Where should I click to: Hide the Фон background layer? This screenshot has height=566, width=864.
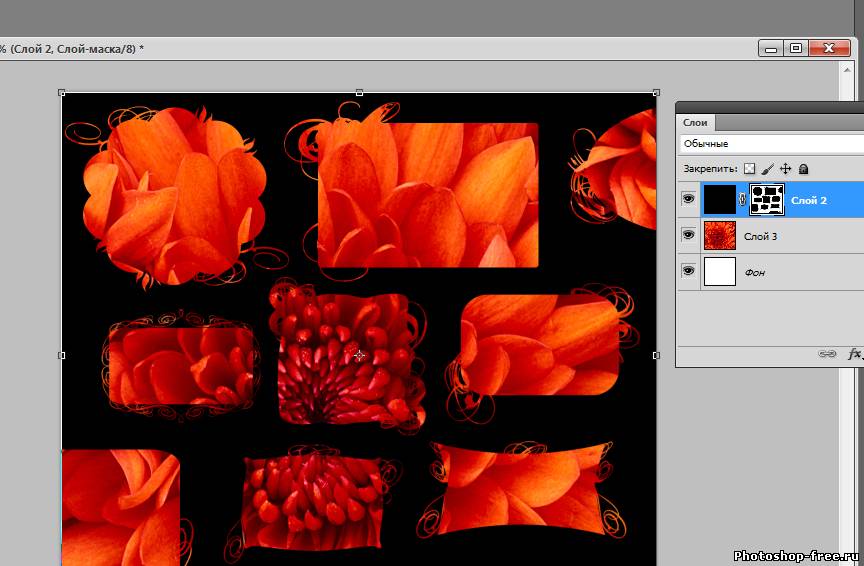coord(688,271)
